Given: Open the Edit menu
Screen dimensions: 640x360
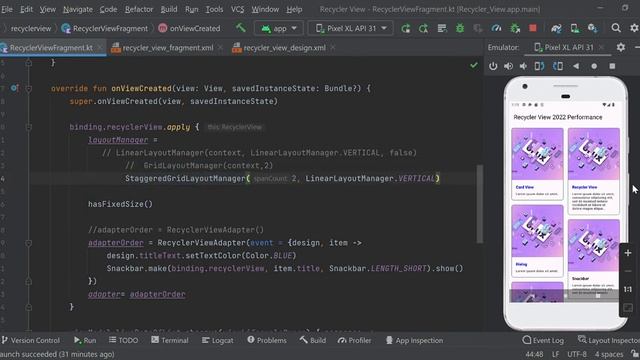Looking at the screenshot, I should (27, 9).
